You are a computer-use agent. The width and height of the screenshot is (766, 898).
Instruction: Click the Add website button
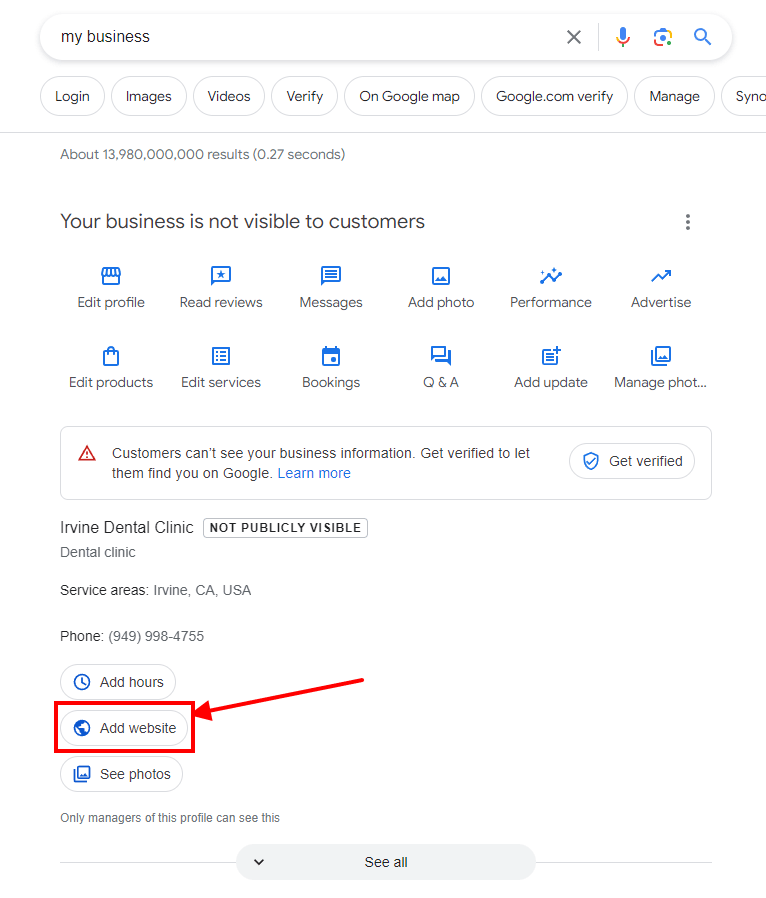click(x=124, y=727)
